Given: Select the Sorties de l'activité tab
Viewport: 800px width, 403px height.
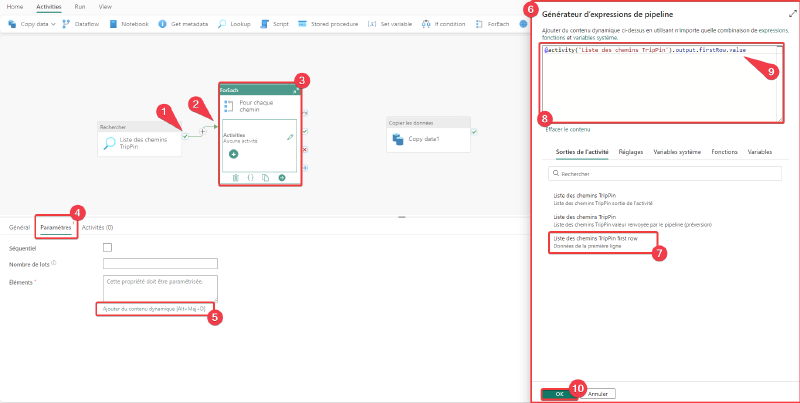Looking at the screenshot, I should (582, 152).
